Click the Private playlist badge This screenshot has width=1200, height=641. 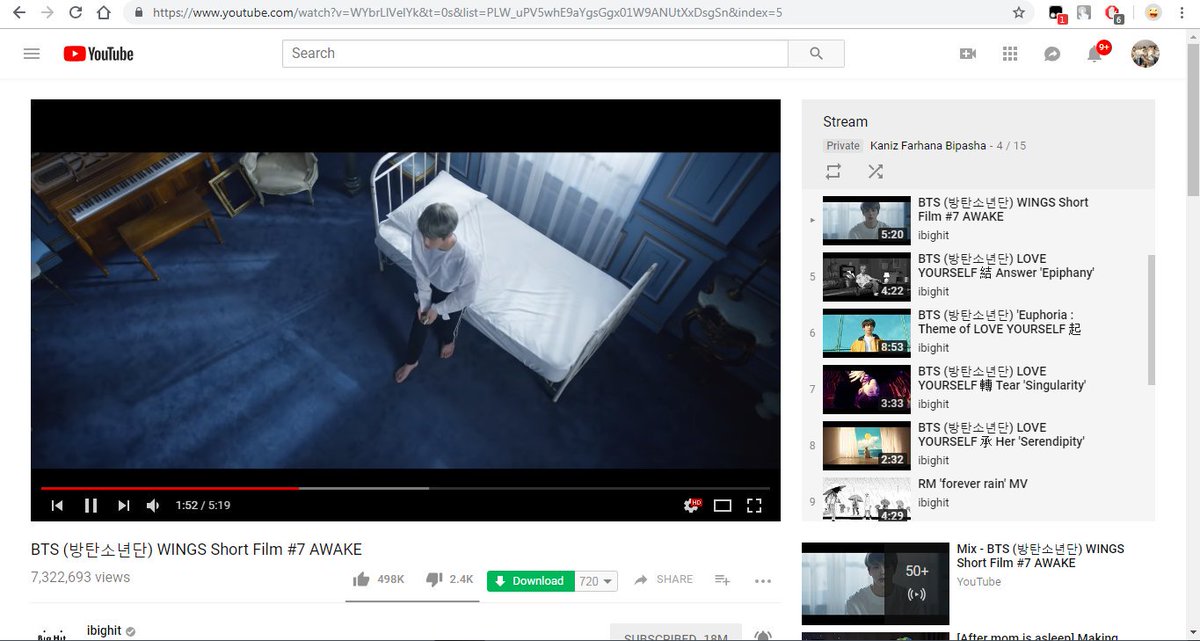843,146
